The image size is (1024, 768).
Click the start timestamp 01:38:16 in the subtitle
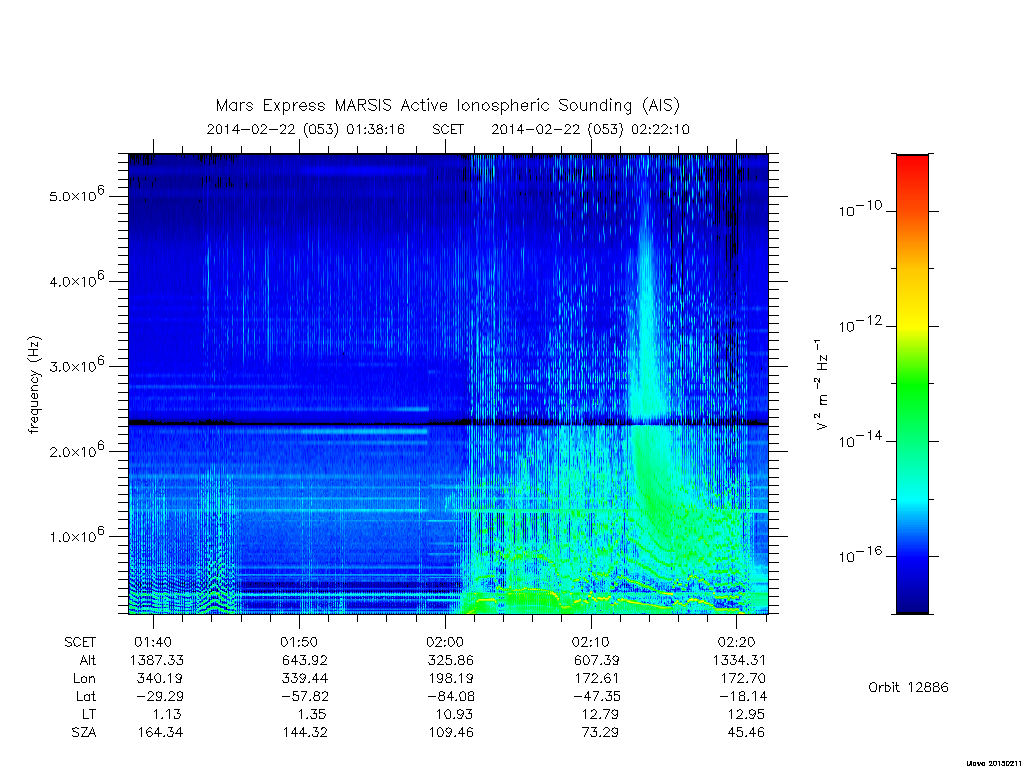[376, 129]
